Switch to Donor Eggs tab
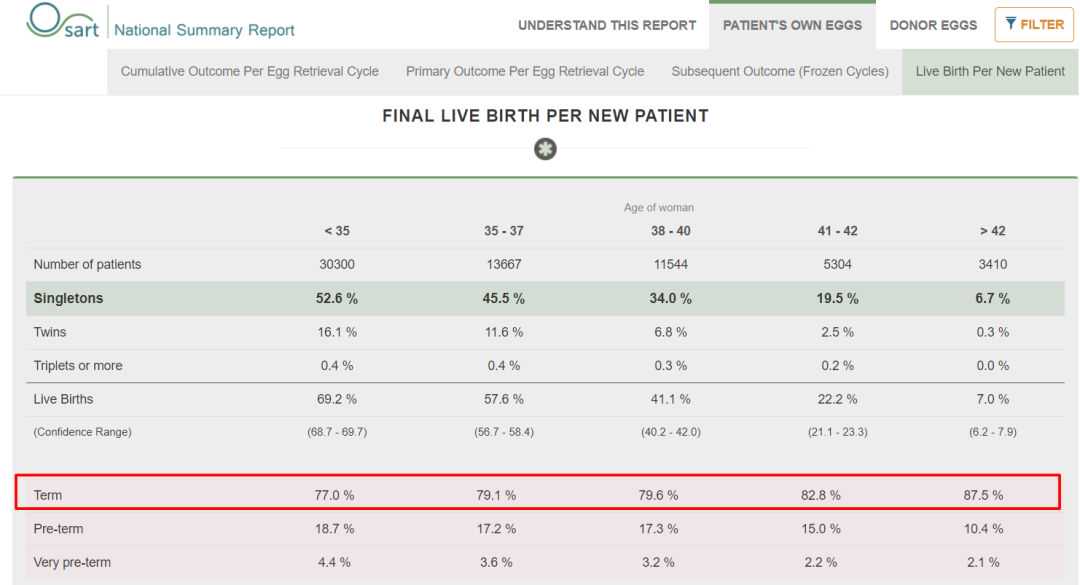 coord(934,25)
